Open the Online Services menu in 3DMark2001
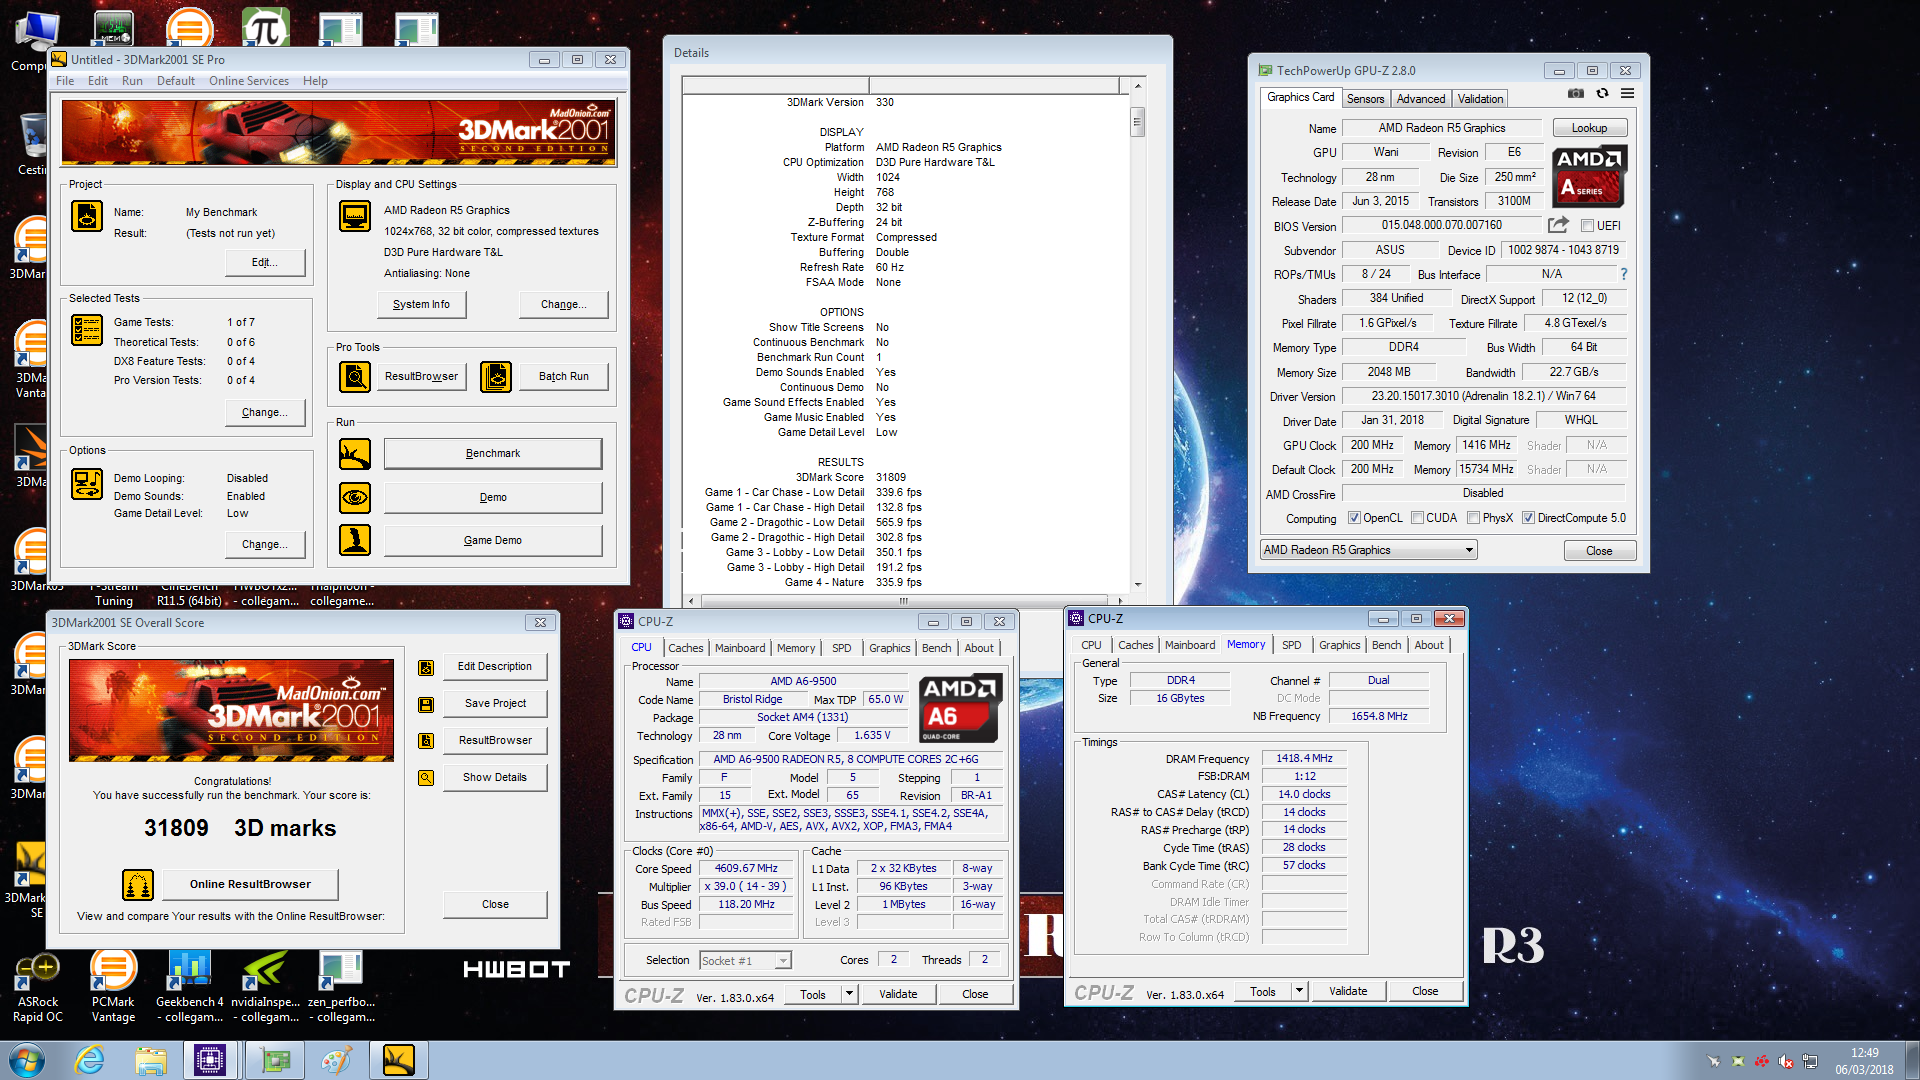This screenshot has width=1920, height=1080. pyautogui.click(x=249, y=81)
